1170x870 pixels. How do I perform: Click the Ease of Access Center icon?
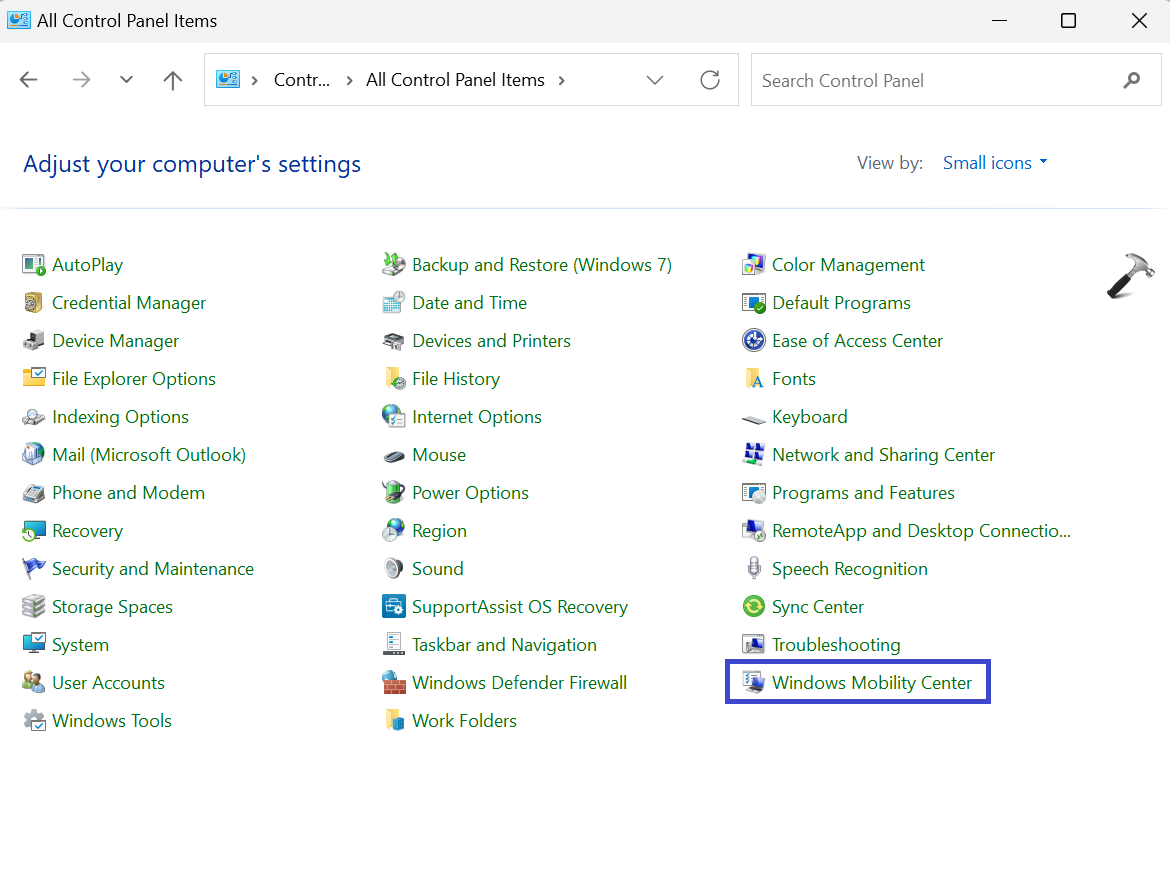(753, 341)
